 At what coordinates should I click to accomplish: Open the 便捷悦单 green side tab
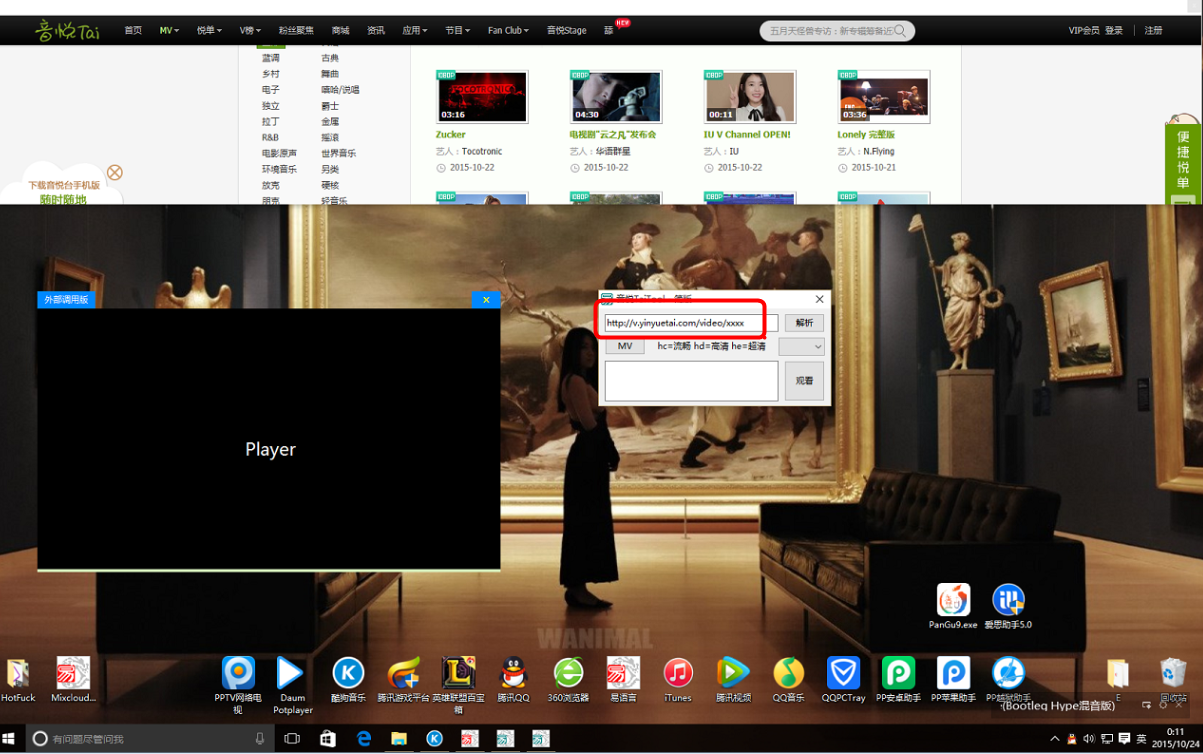click(x=1183, y=163)
